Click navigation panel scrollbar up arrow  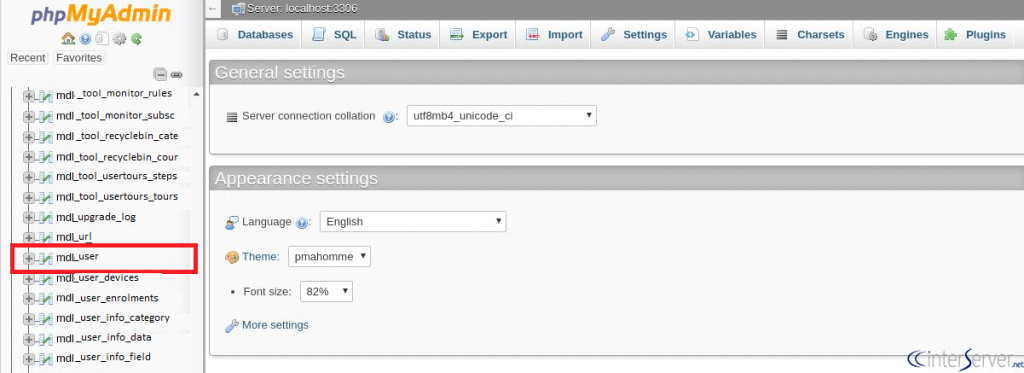point(197,95)
